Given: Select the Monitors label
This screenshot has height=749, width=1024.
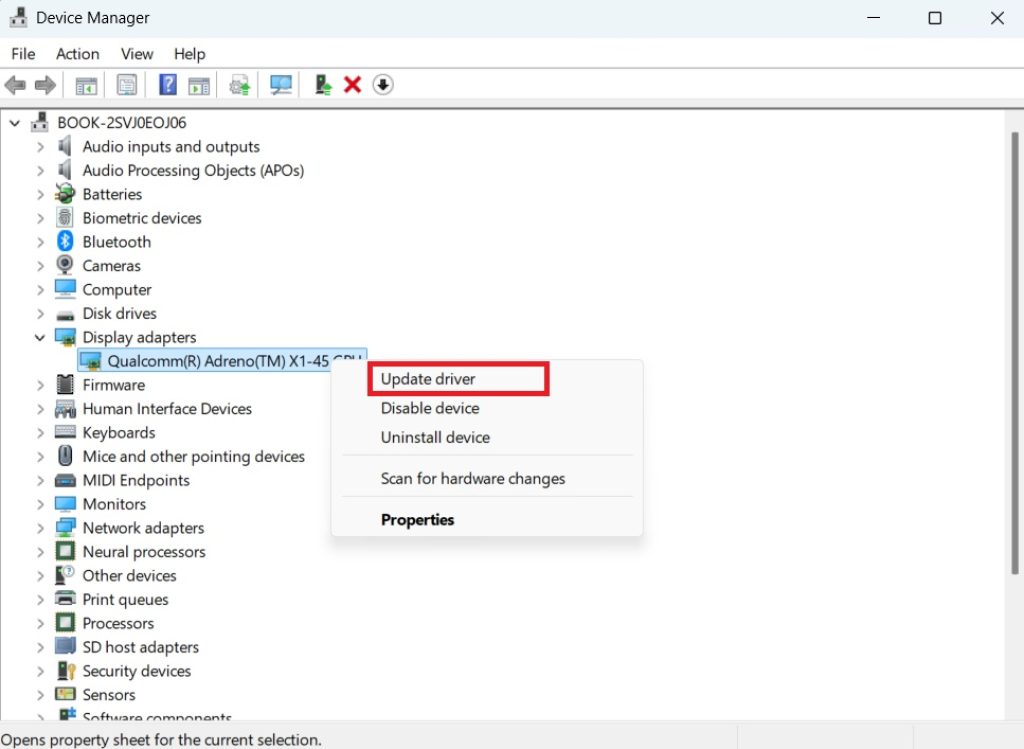Looking at the screenshot, I should pyautogui.click(x=114, y=504).
